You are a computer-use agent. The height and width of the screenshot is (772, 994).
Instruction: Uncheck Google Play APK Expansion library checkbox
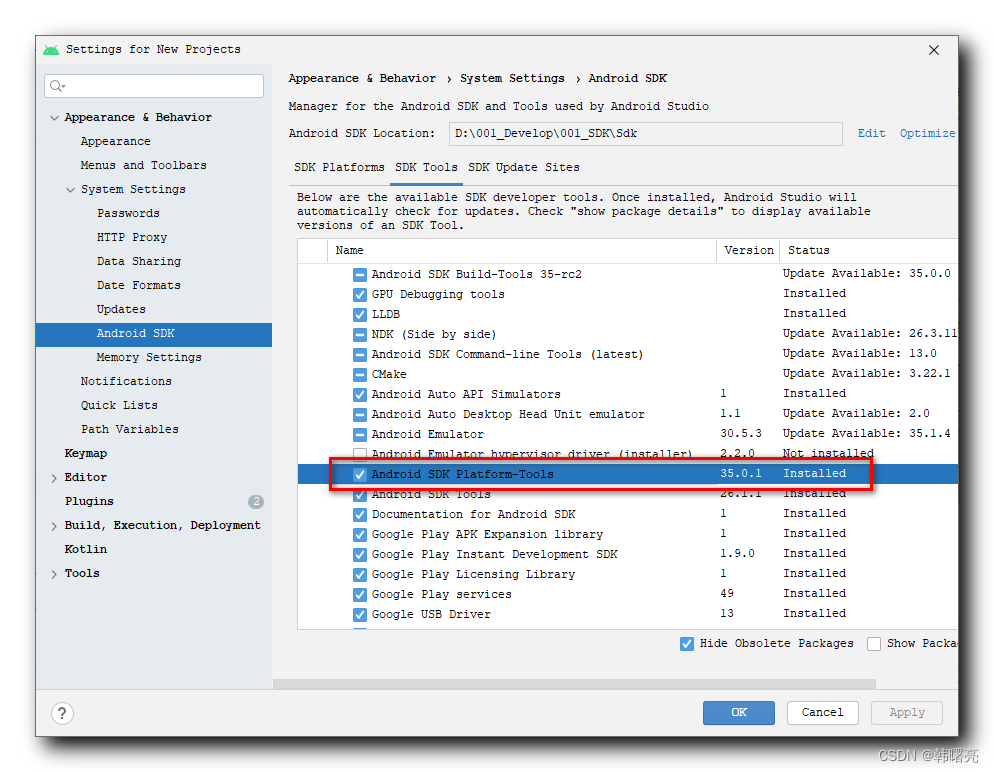359,534
